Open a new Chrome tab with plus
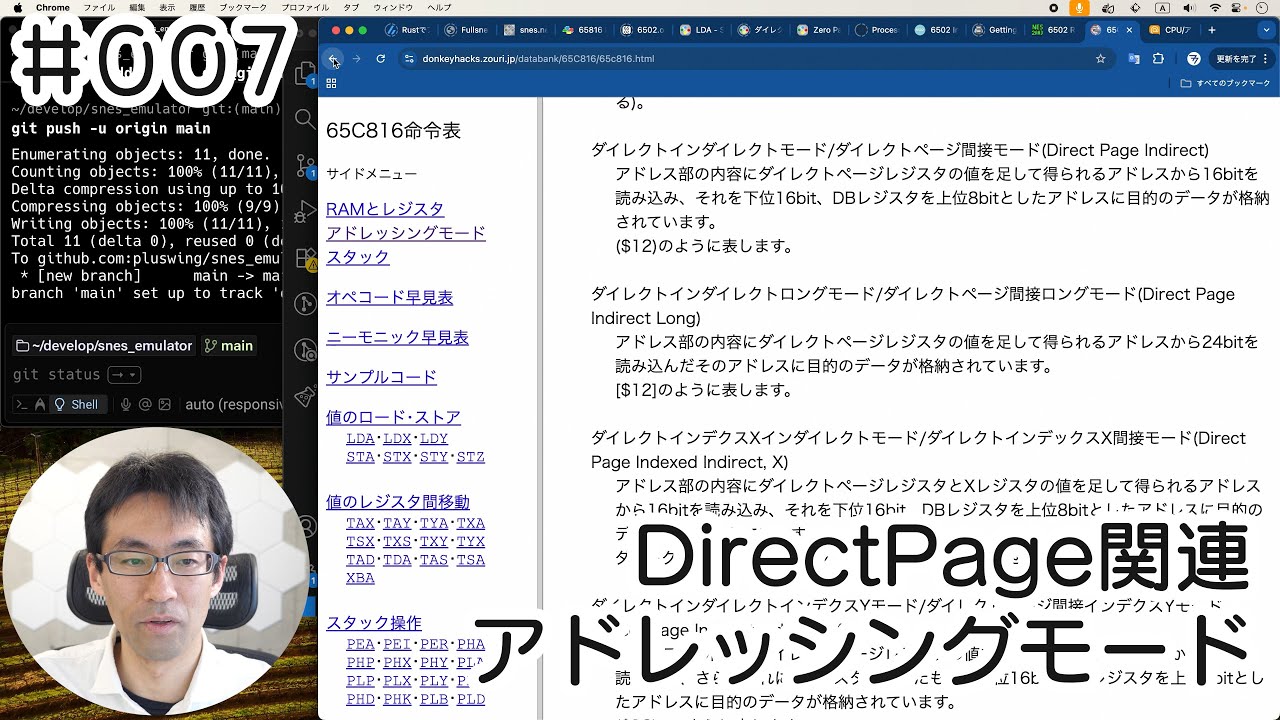The width and height of the screenshot is (1280, 720). click(x=1212, y=30)
